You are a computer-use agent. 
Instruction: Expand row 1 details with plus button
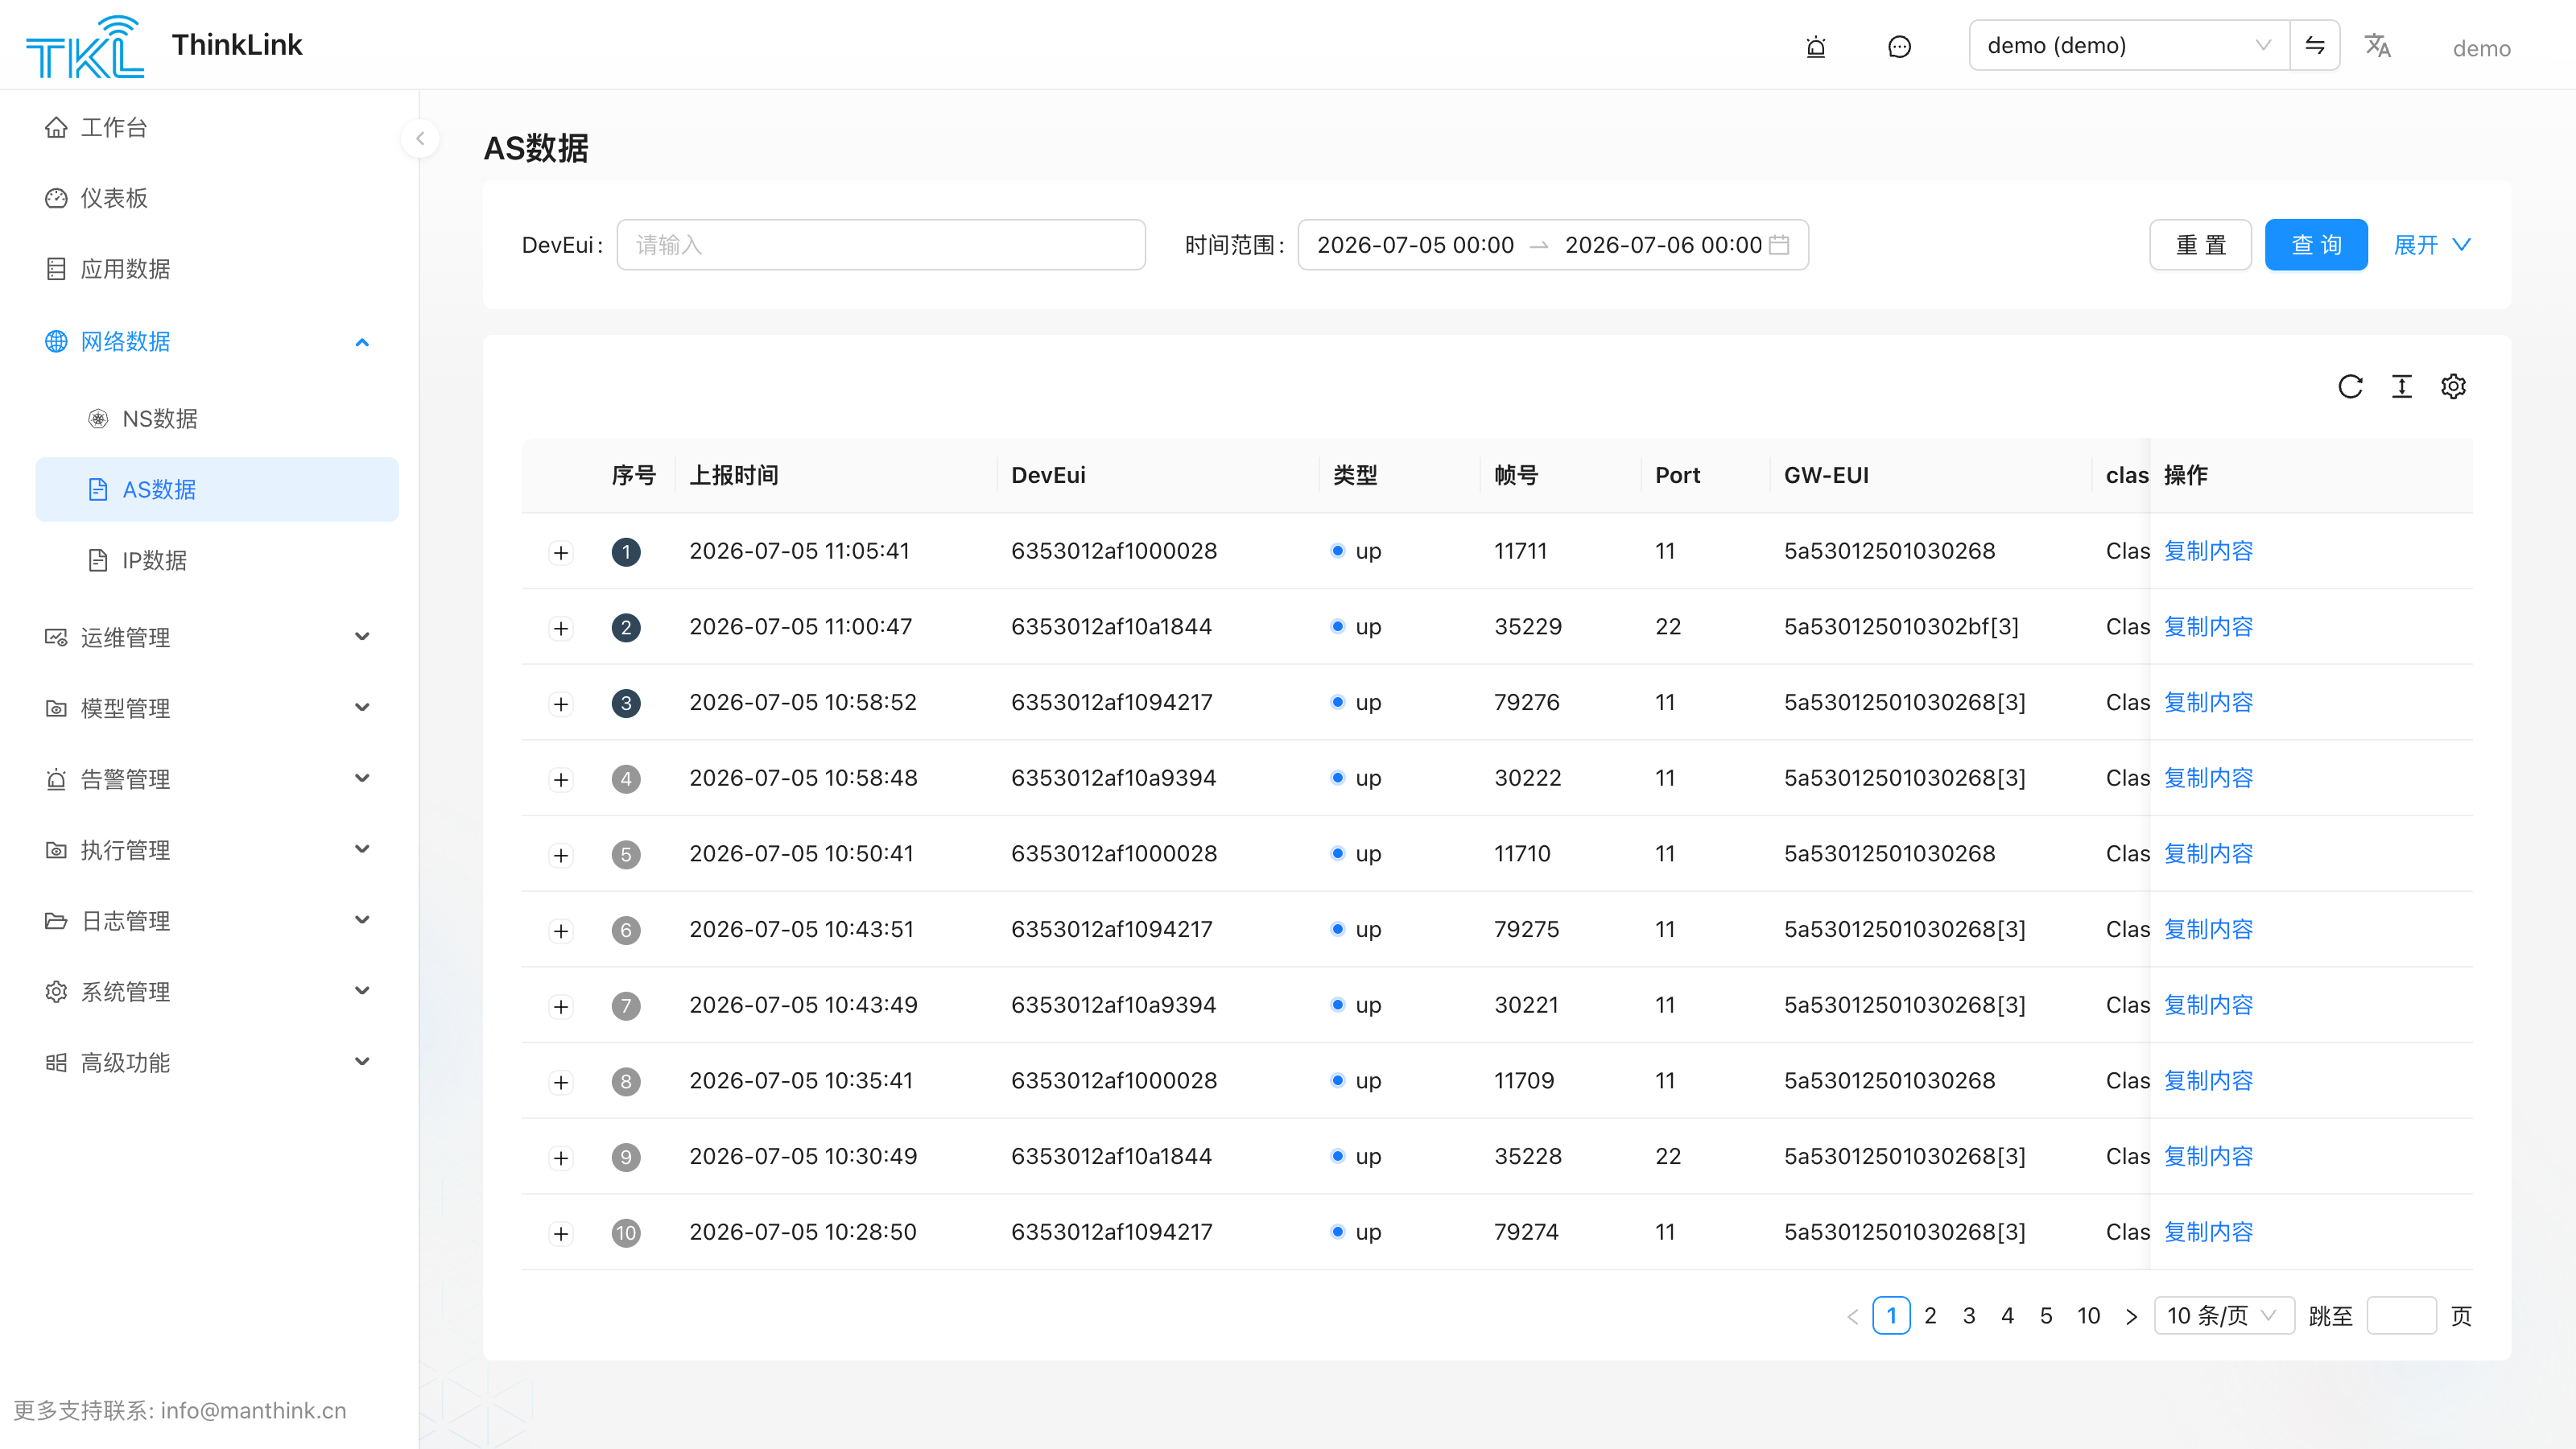[561, 553]
